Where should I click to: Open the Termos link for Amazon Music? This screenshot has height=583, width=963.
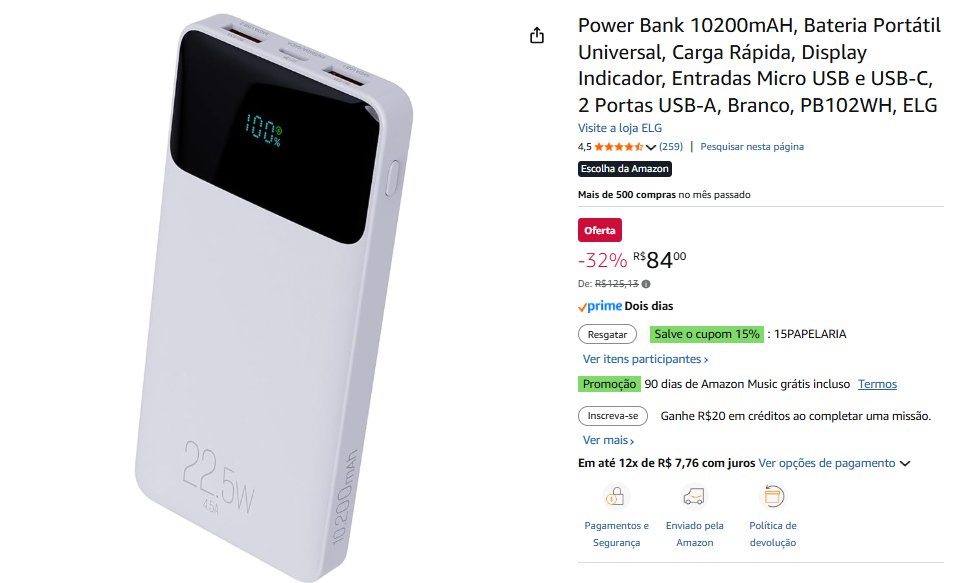[877, 384]
